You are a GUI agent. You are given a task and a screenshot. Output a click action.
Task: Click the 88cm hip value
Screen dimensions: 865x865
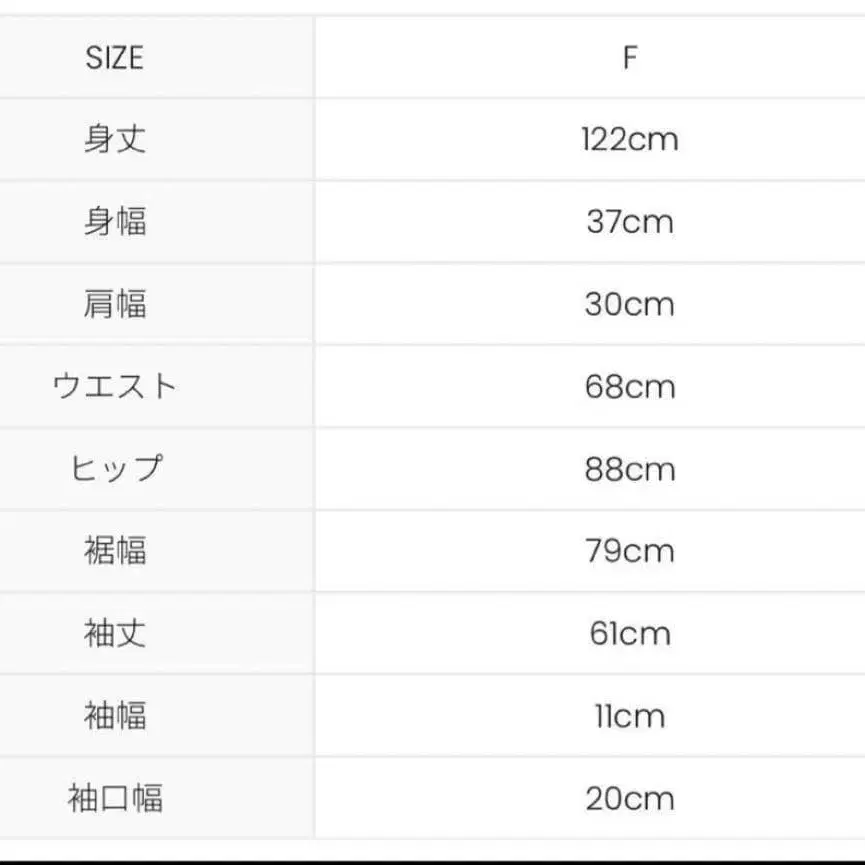pos(629,469)
